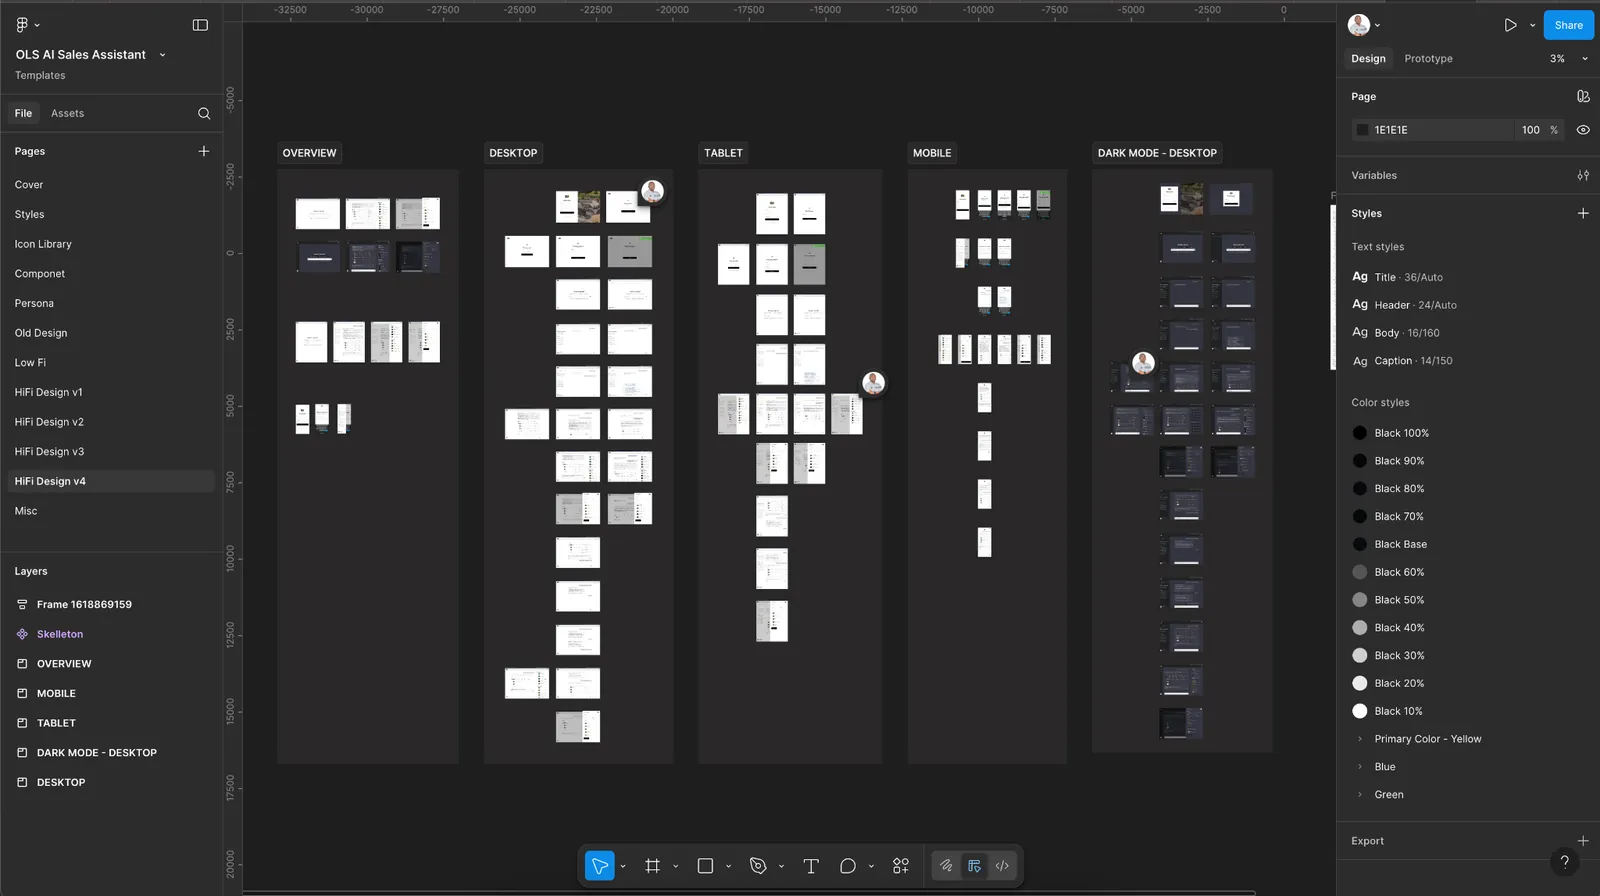Switch to the Prototype tab

tap(1428, 59)
